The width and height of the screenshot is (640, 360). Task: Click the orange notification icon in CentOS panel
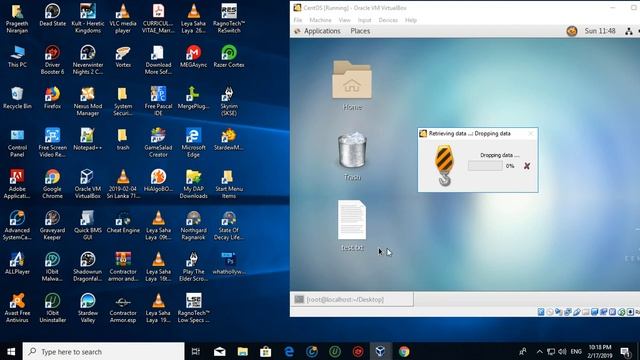tap(571, 31)
